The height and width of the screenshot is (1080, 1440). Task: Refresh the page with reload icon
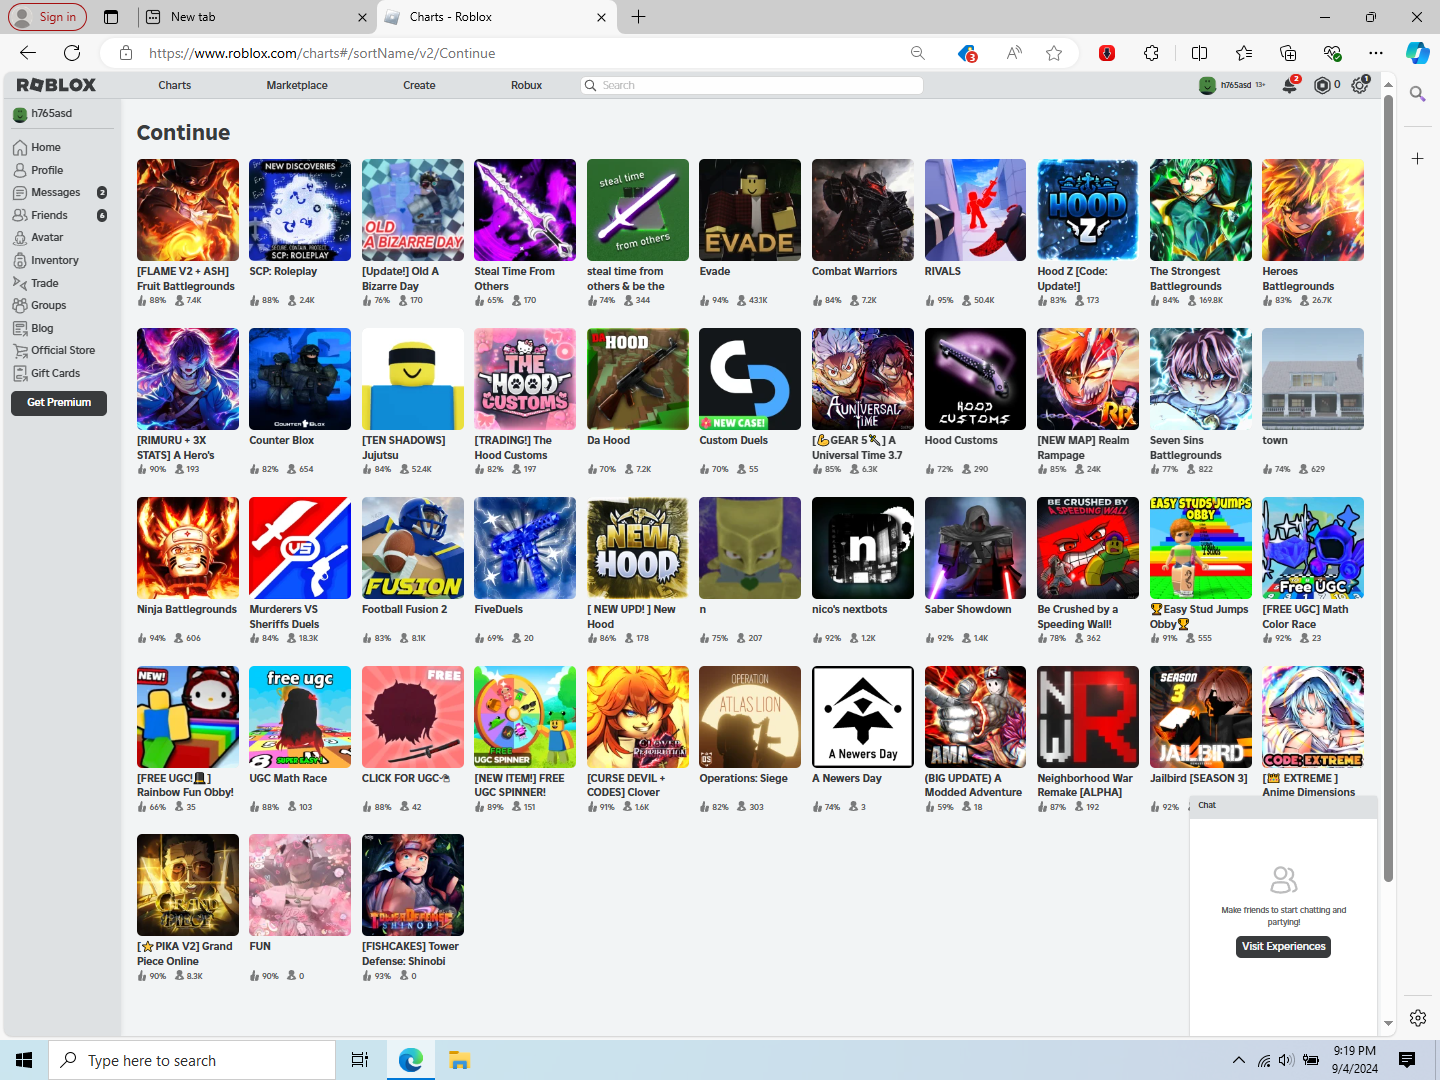pos(72,53)
